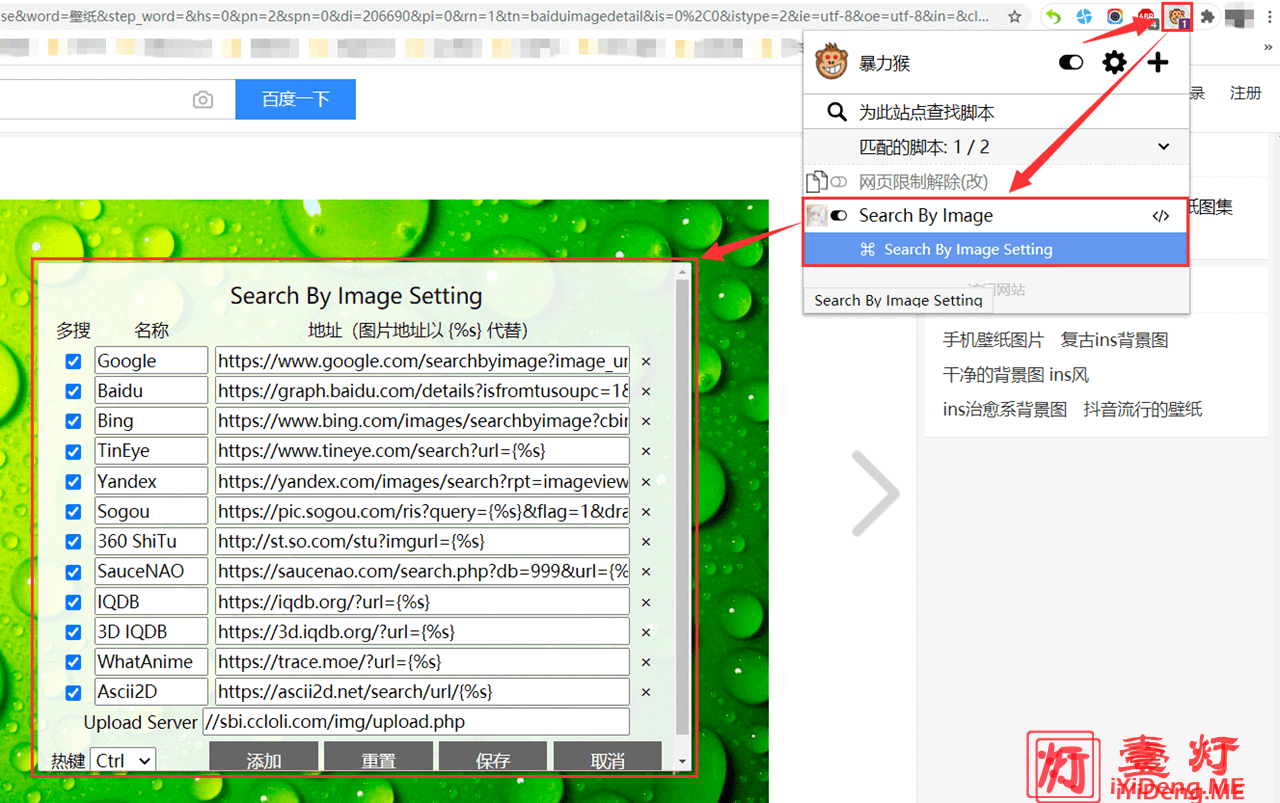
Task: Select Search By Image Setting menu entry
Action: 995,250
